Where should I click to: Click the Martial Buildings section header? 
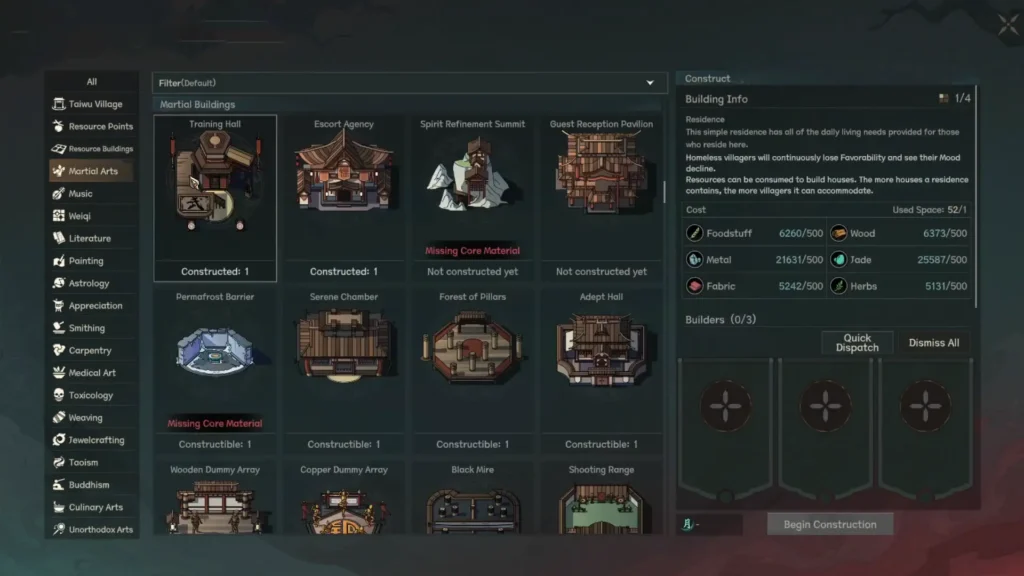coord(197,104)
